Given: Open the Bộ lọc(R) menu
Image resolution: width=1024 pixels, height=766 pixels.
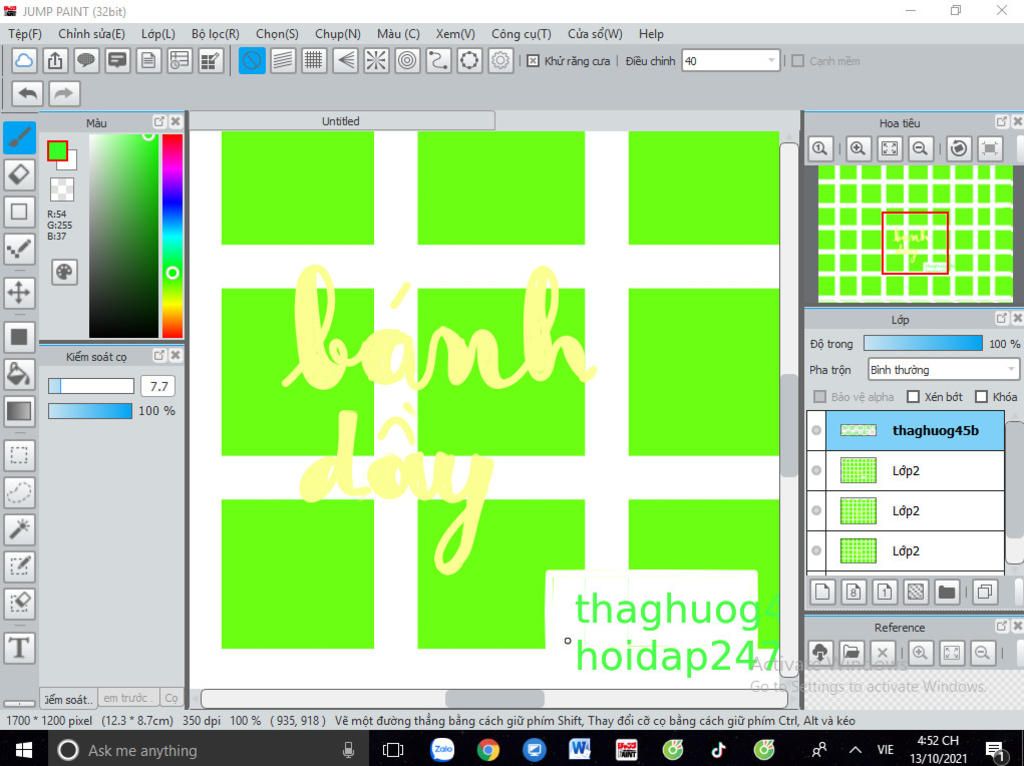Looking at the screenshot, I should pyautogui.click(x=216, y=34).
